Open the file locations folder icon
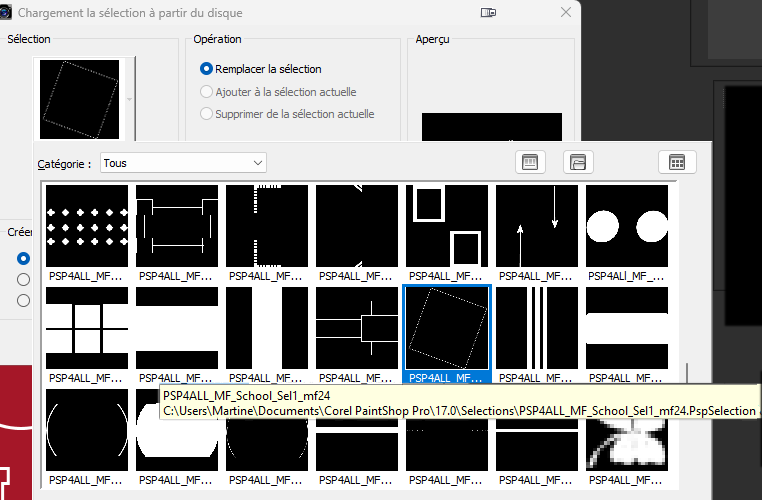The height and width of the screenshot is (500, 762). (579, 162)
